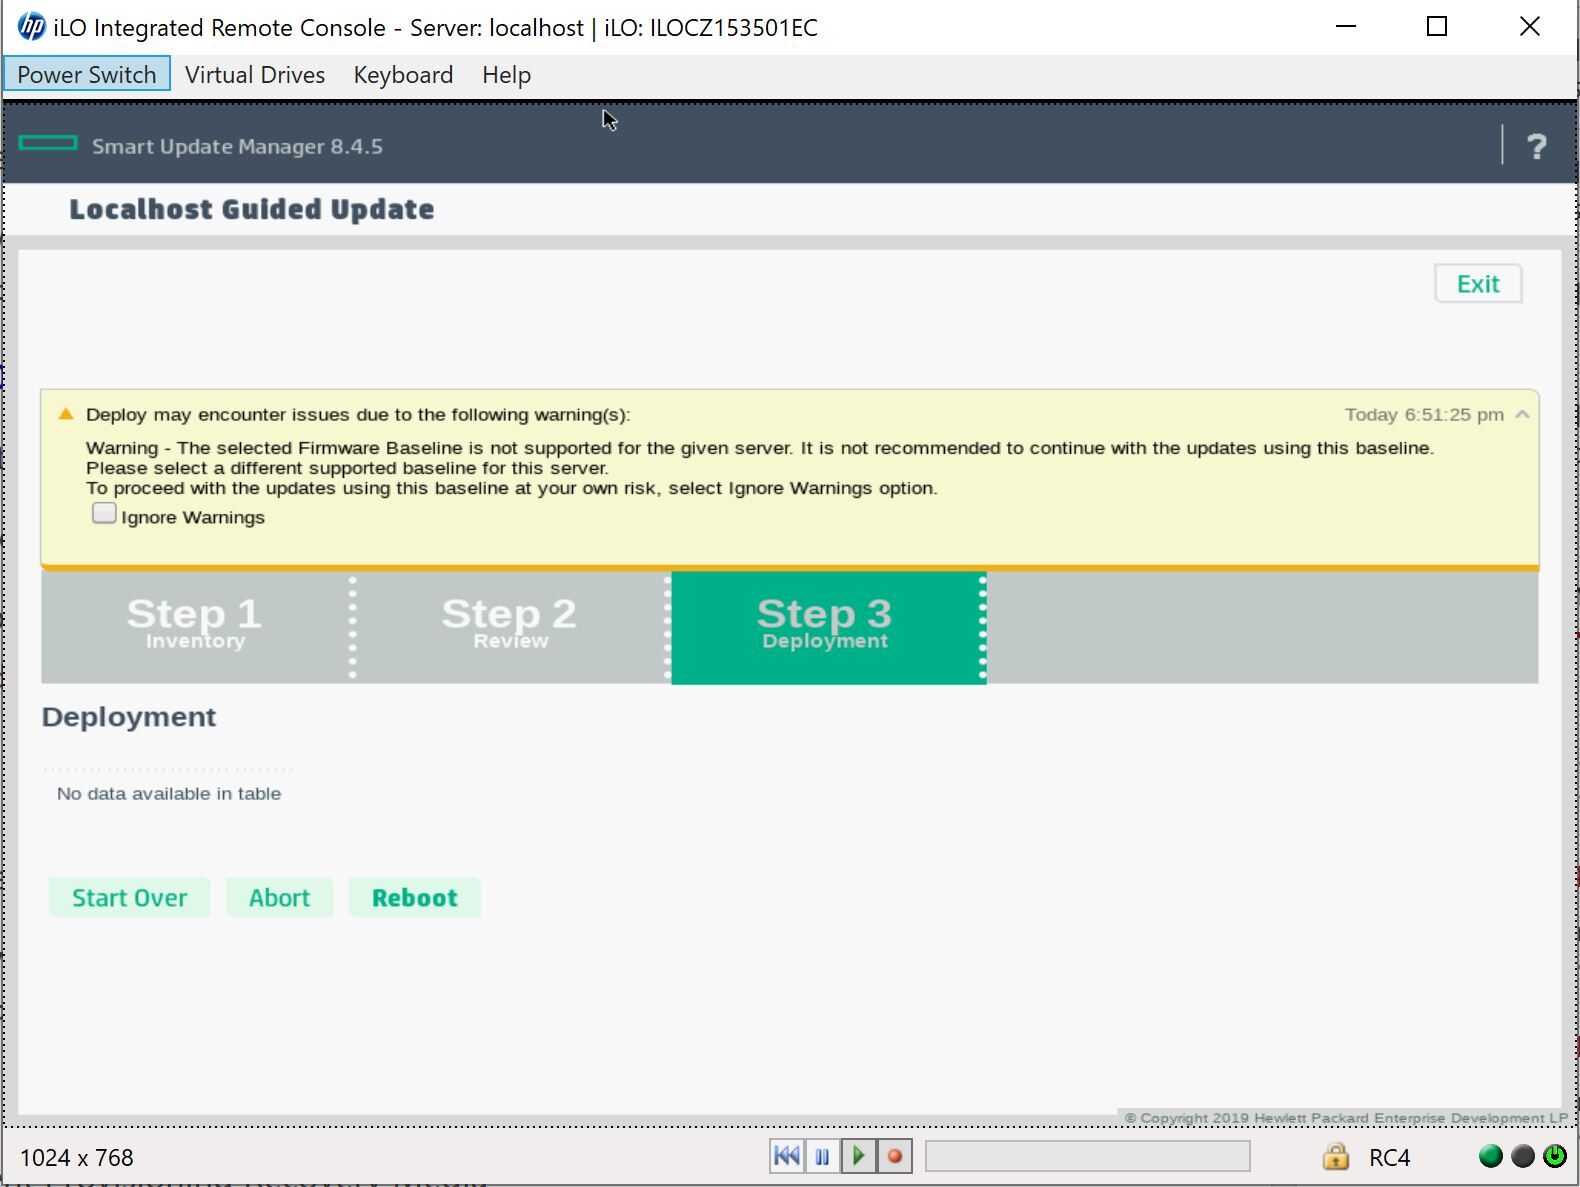The width and height of the screenshot is (1580, 1187).
Task: Click the green play icon
Action: tap(858, 1157)
